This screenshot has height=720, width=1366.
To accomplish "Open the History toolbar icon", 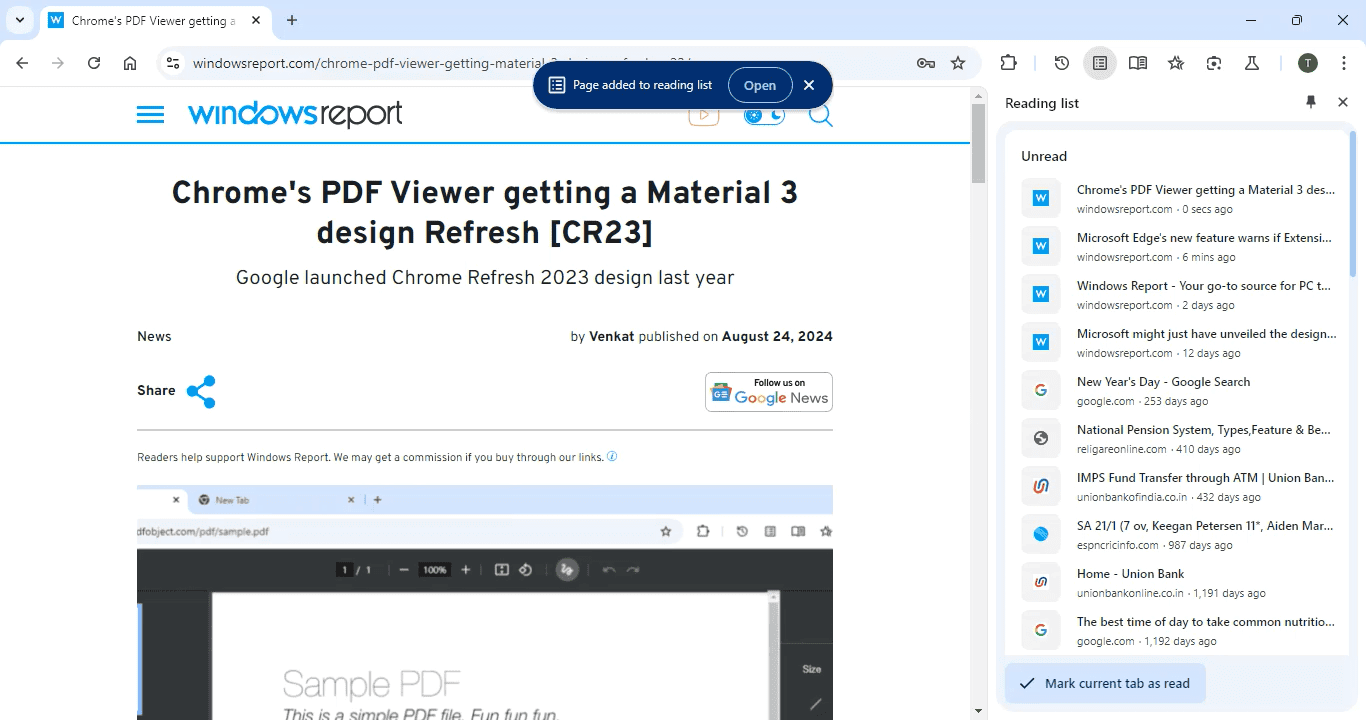I will click(1062, 63).
